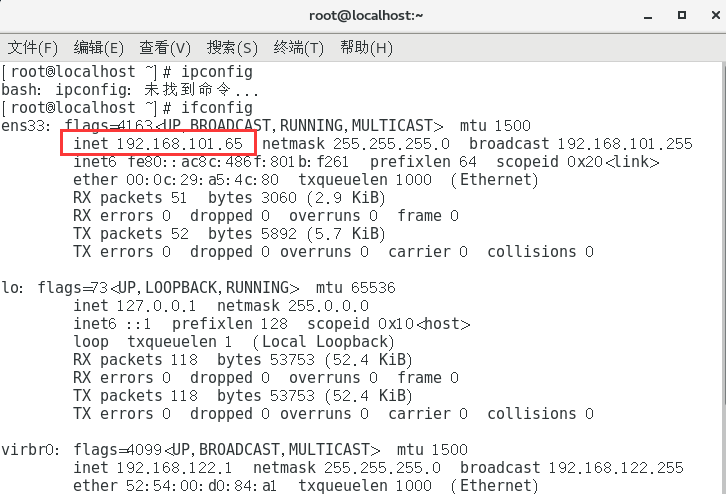The height and width of the screenshot is (494, 726).
Task: Click ether 00:0c:29:a5:4c:80 MAC address
Action: click(x=176, y=180)
